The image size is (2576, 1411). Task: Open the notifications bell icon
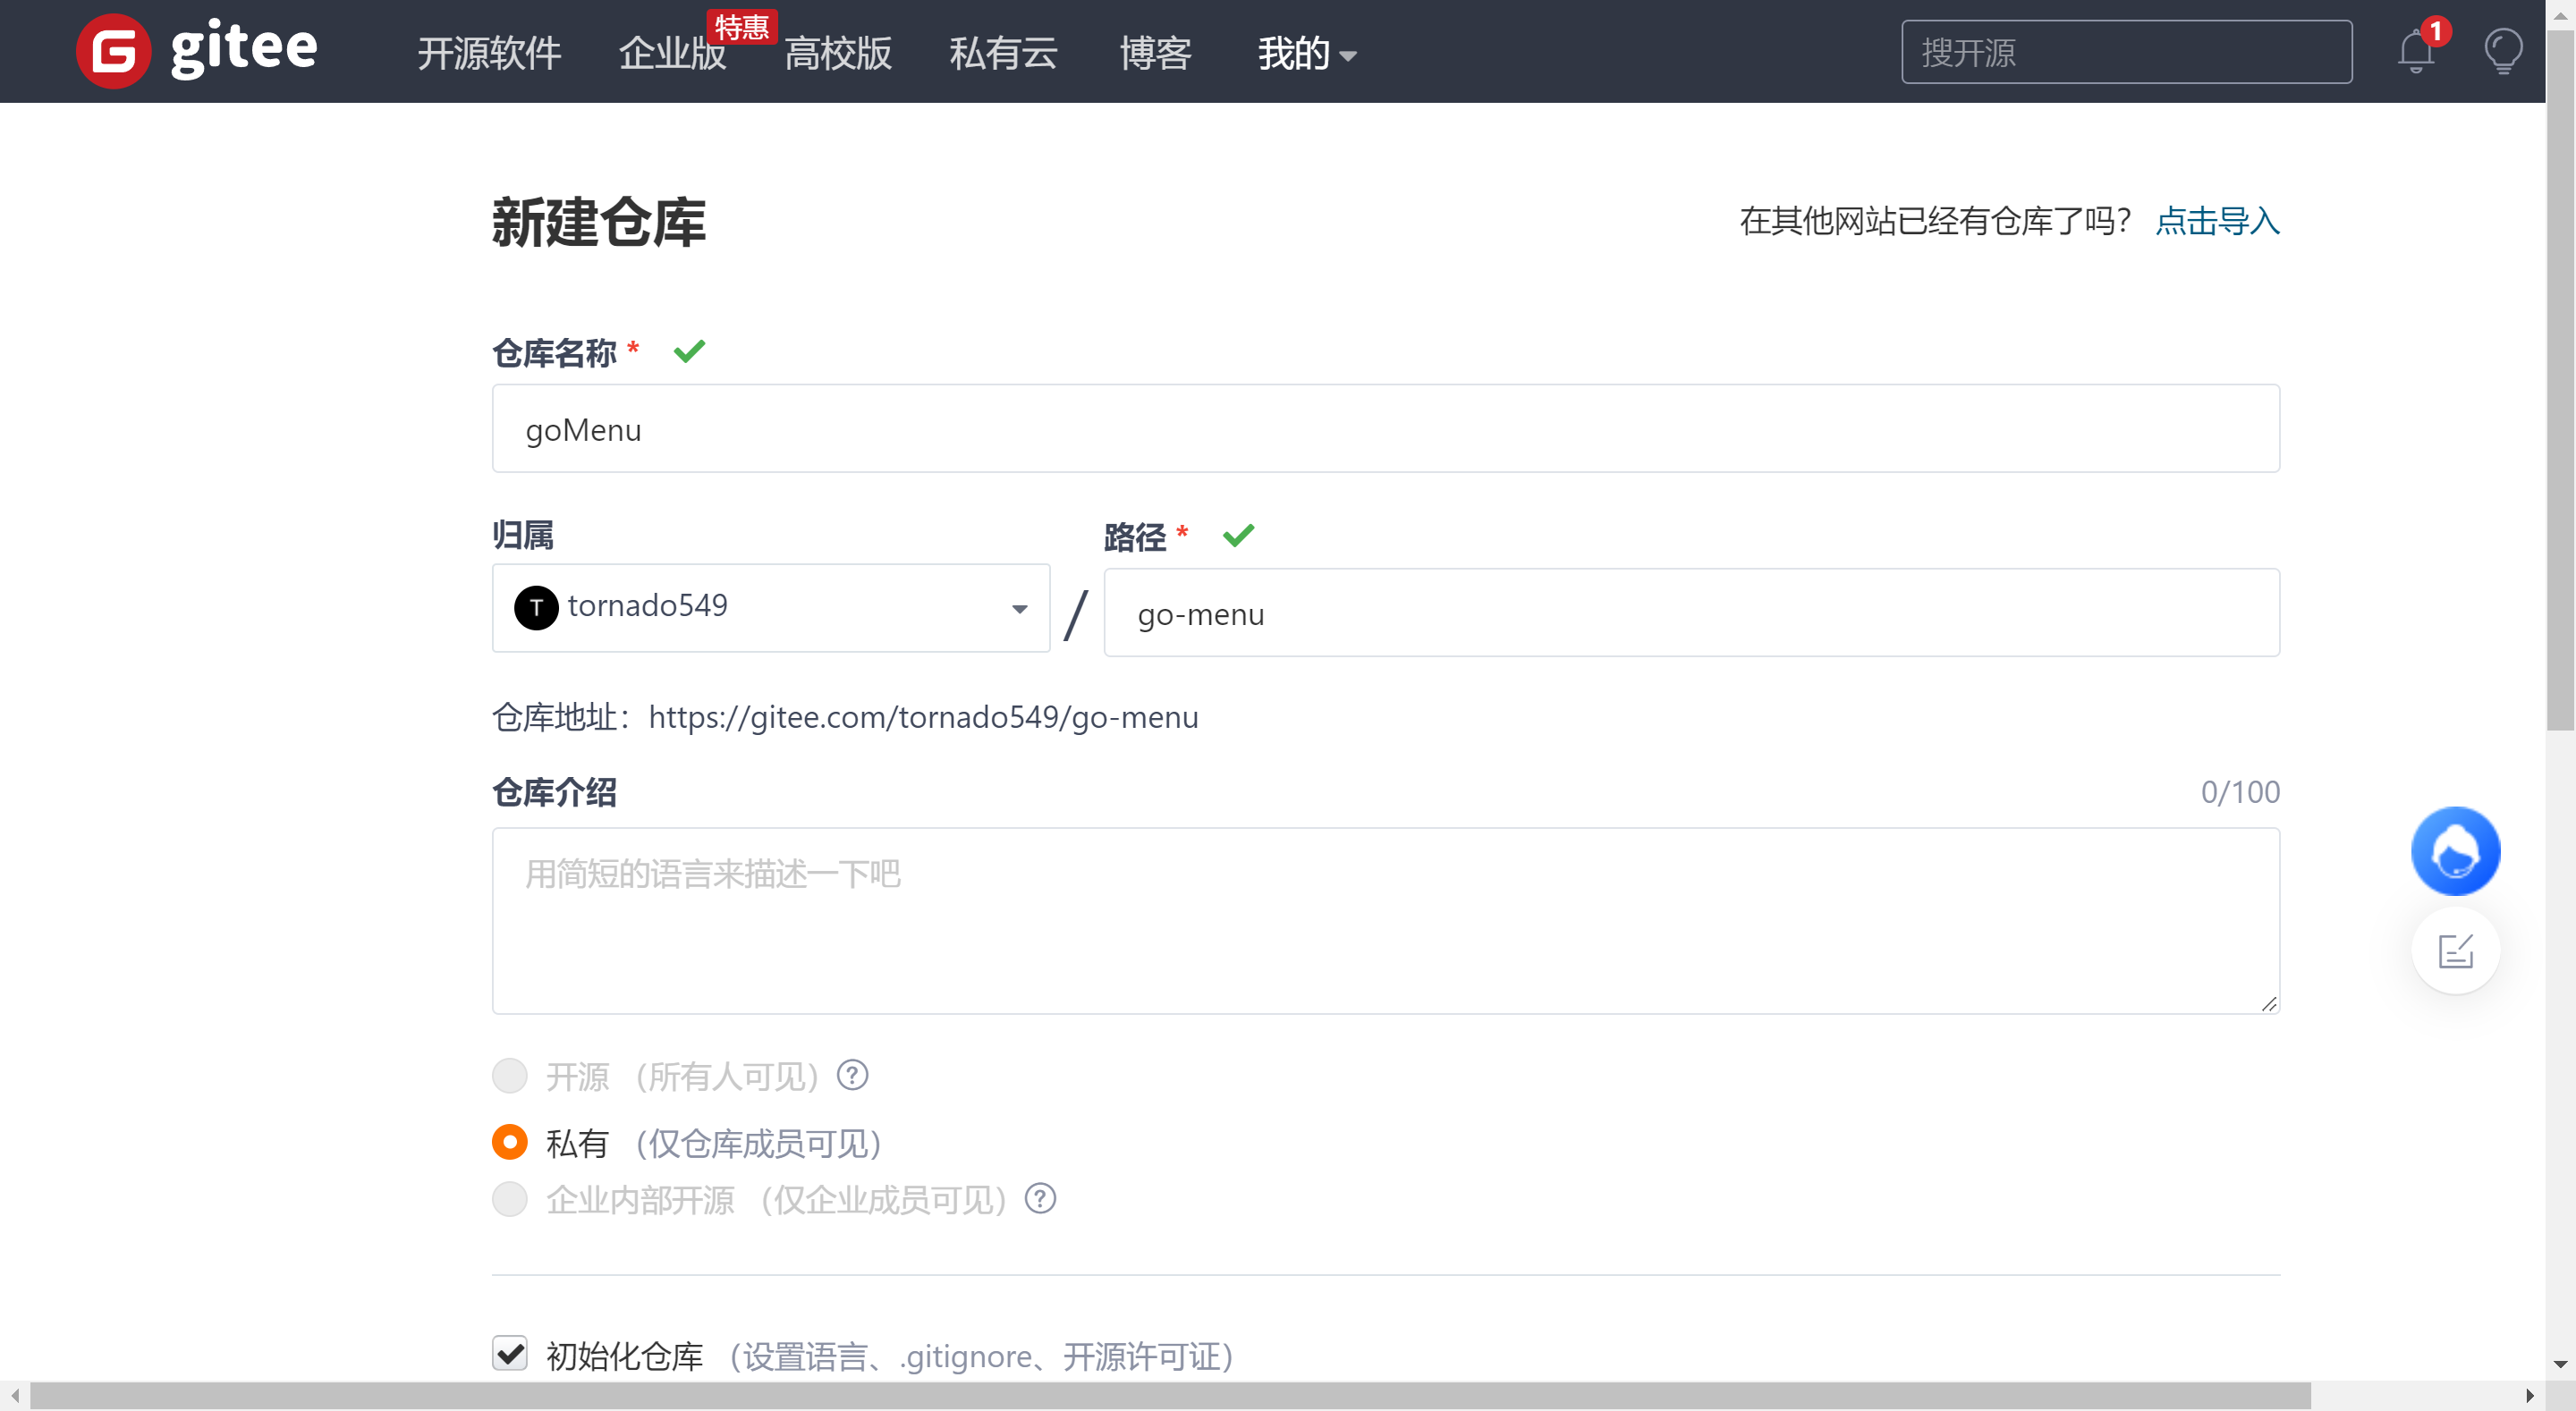2416,51
